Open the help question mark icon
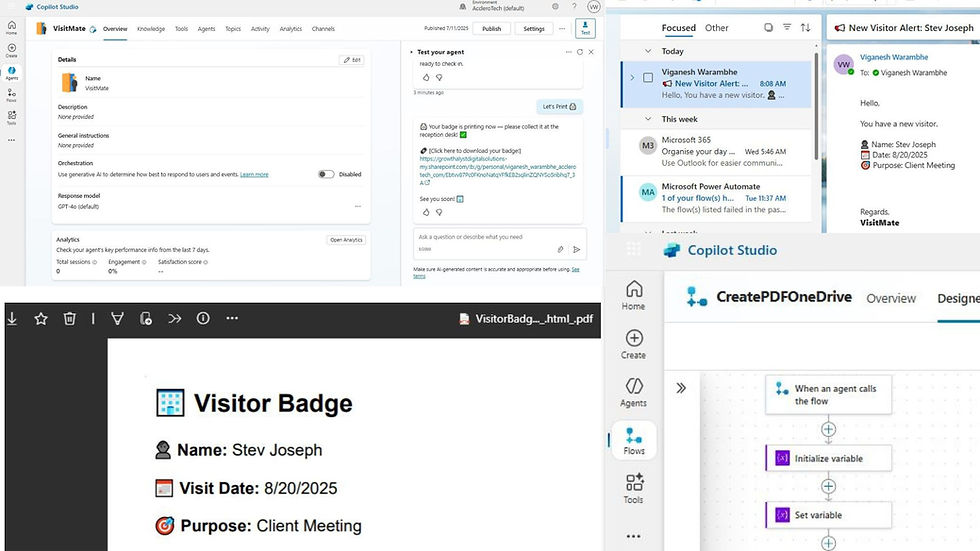The height and width of the screenshot is (551, 980). coord(574,7)
